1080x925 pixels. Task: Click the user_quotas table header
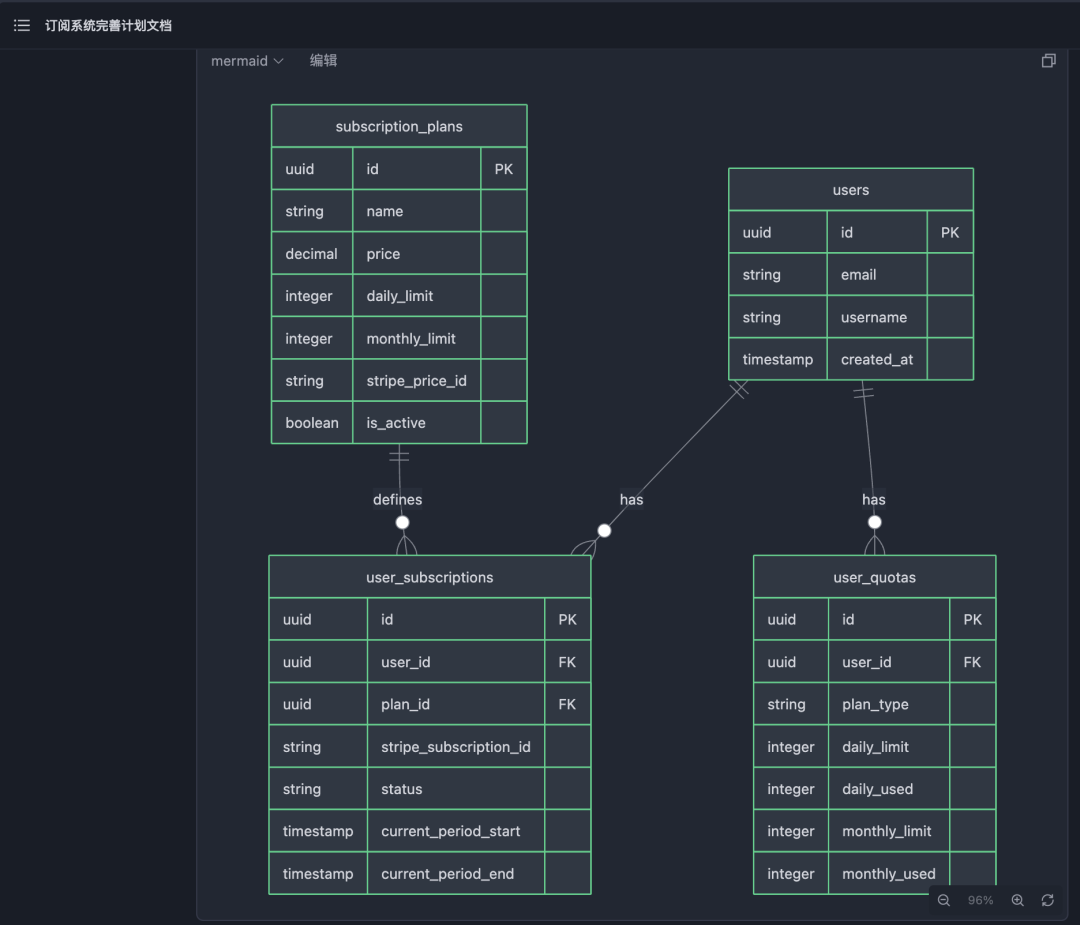coord(874,577)
